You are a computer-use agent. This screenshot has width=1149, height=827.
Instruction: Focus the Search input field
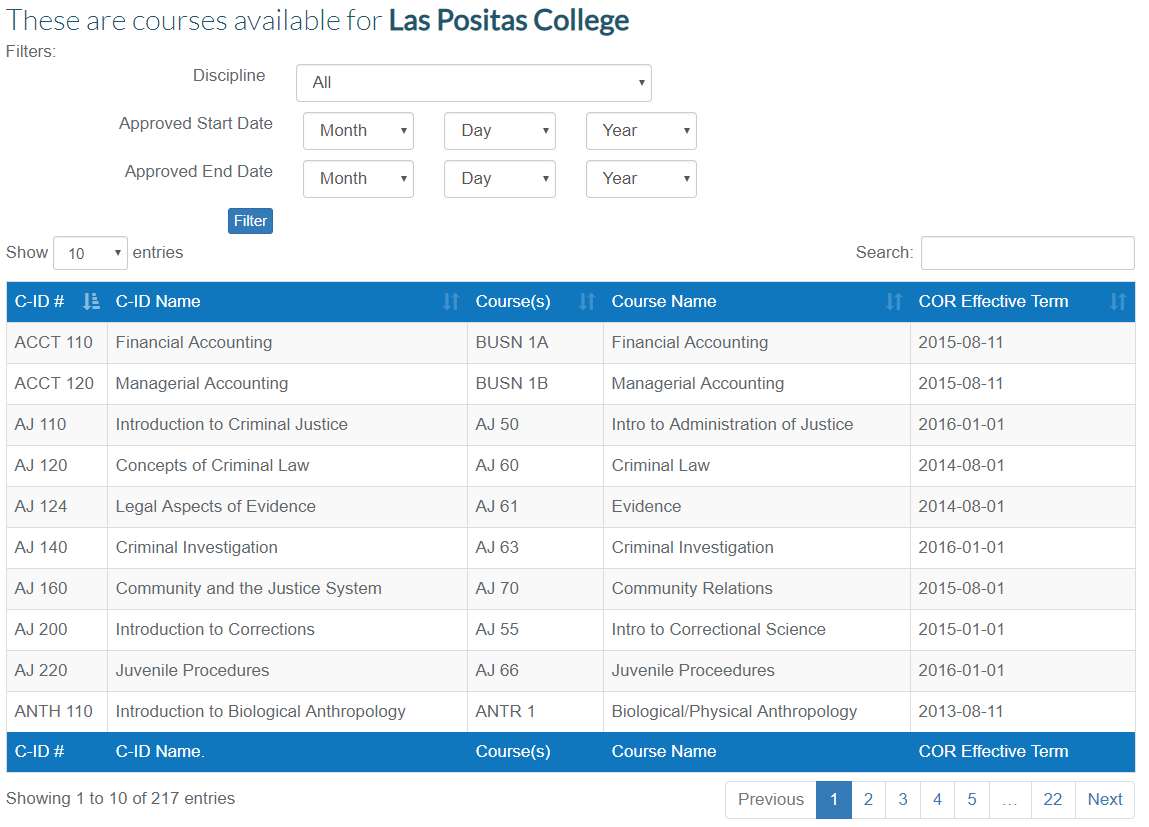(x=1027, y=253)
